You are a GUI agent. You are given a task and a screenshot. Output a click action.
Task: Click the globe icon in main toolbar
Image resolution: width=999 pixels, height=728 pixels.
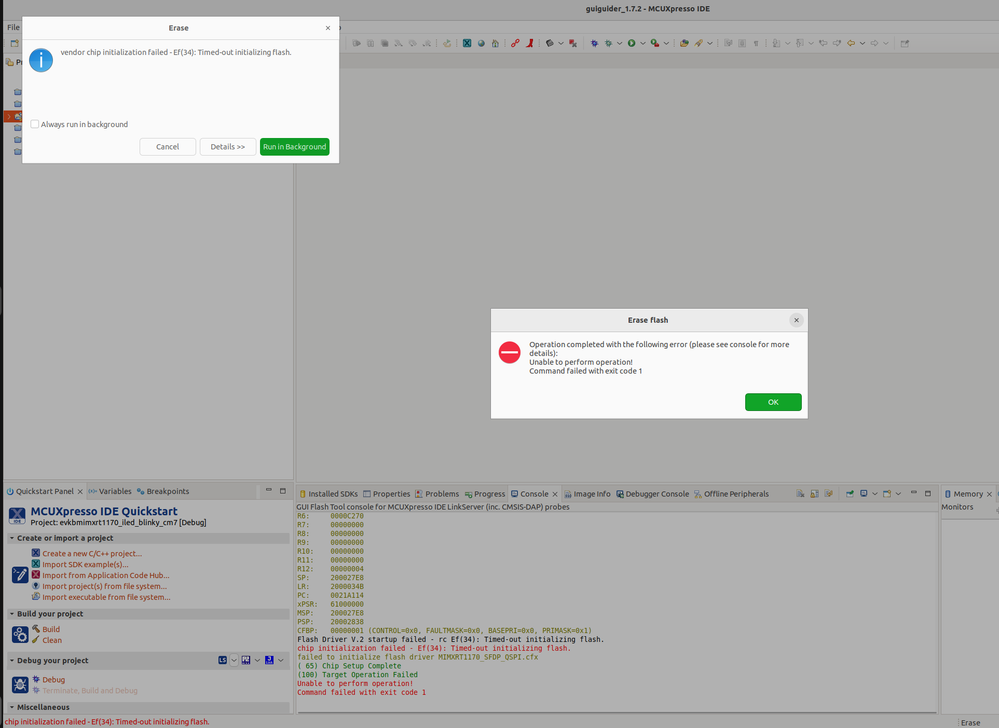tap(481, 43)
